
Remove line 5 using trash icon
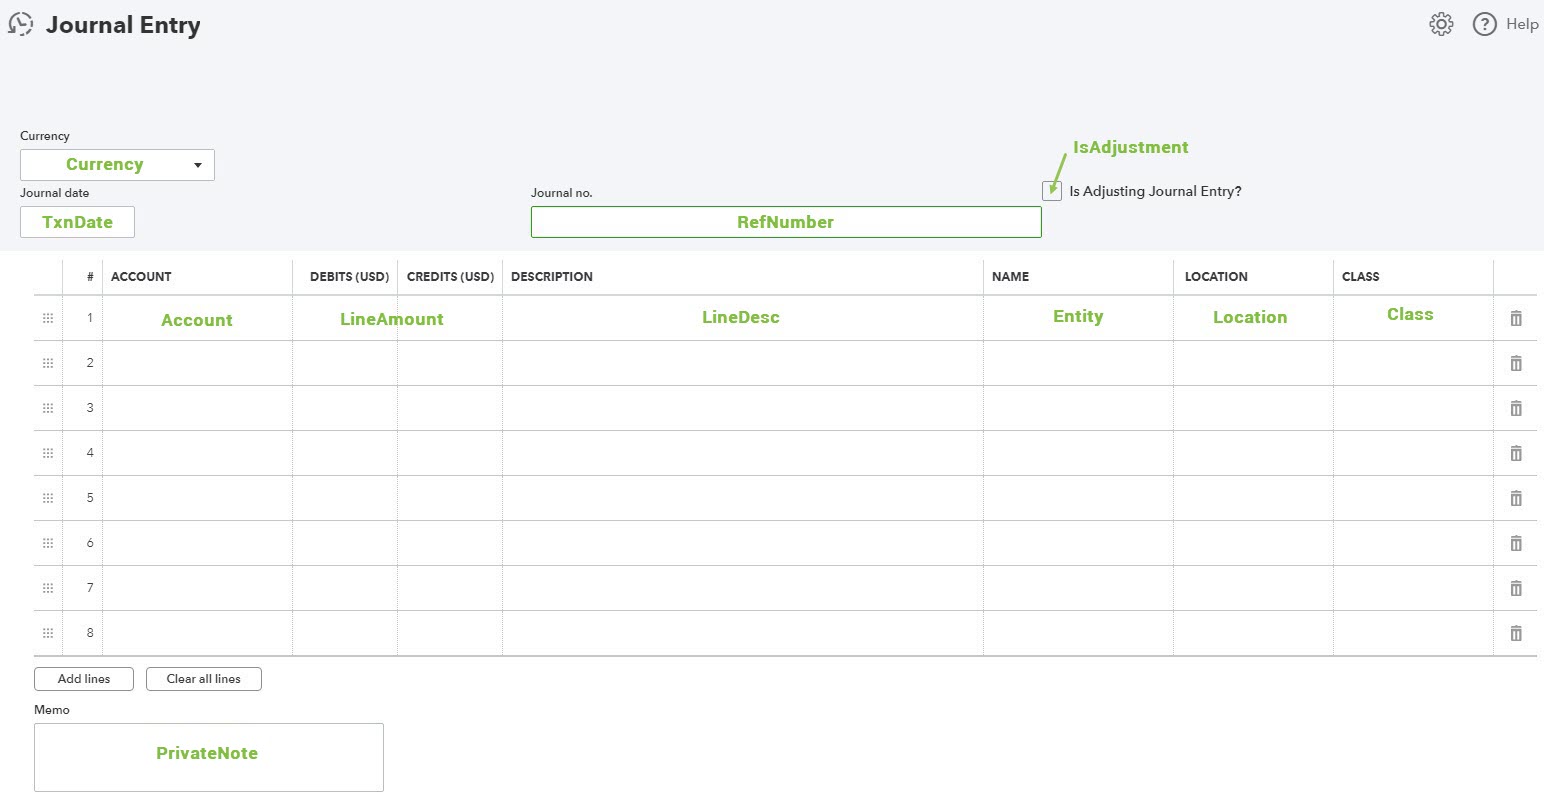coord(1516,498)
